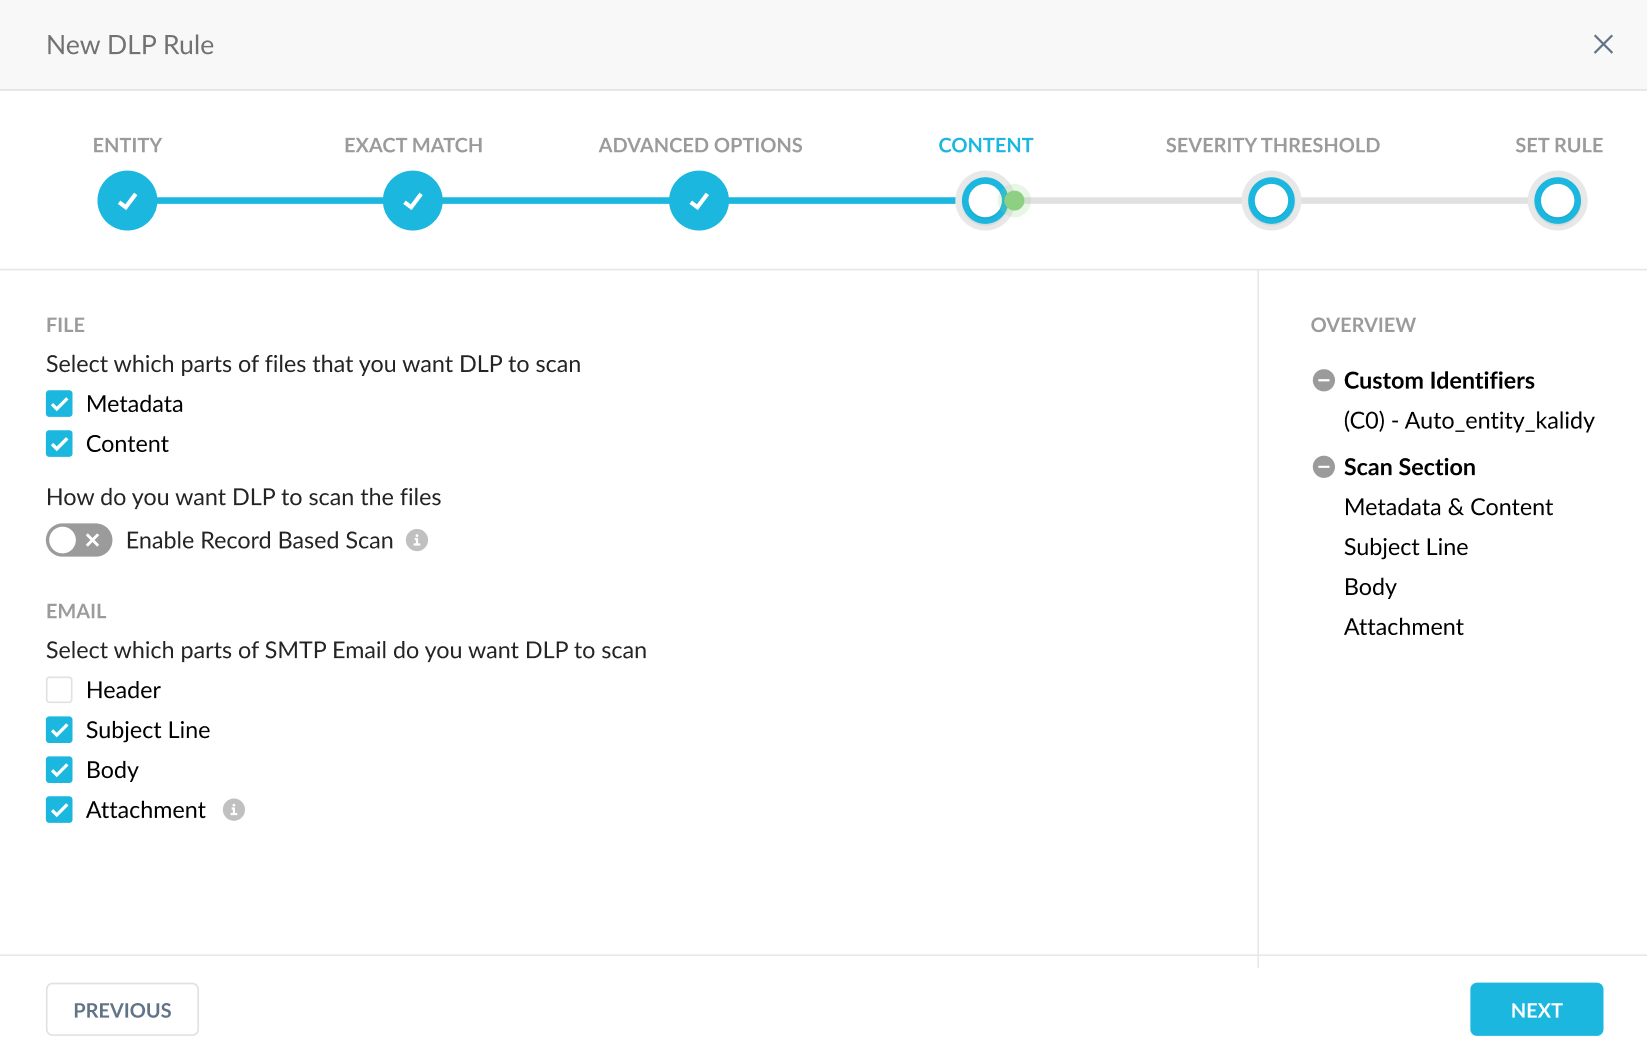Click the Set Rule step circle
1647x1053 pixels.
pyautogui.click(x=1557, y=200)
